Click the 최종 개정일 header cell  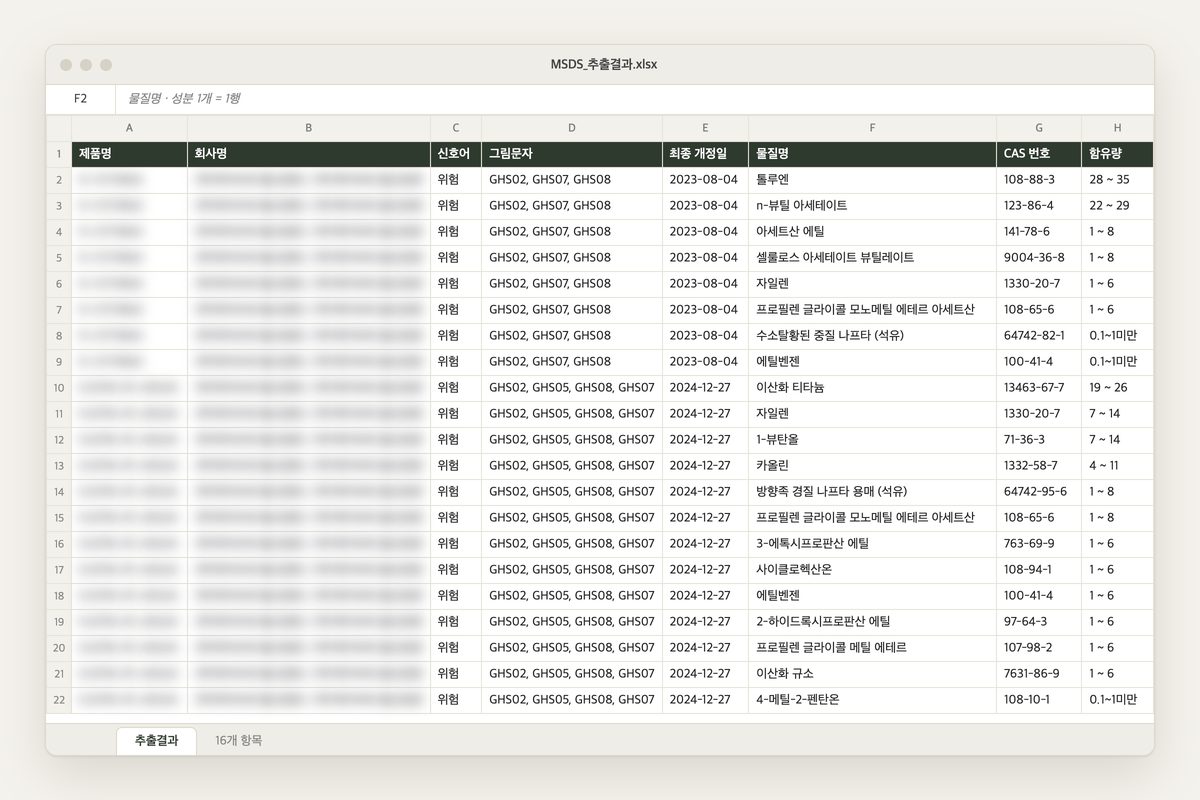tap(705, 154)
